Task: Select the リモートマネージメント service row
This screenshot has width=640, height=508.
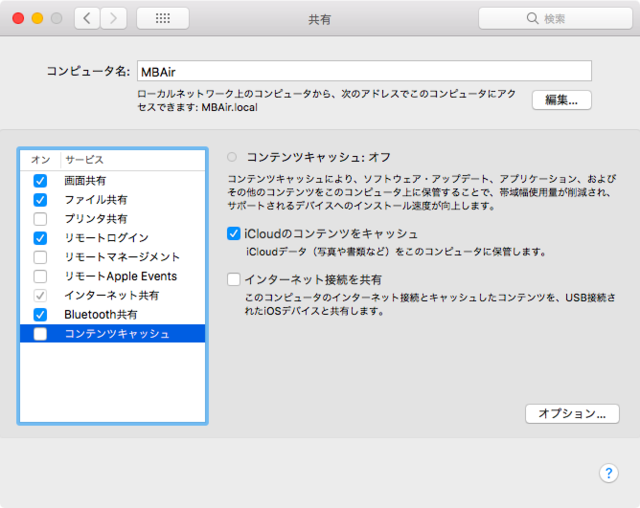Action: (x=113, y=257)
